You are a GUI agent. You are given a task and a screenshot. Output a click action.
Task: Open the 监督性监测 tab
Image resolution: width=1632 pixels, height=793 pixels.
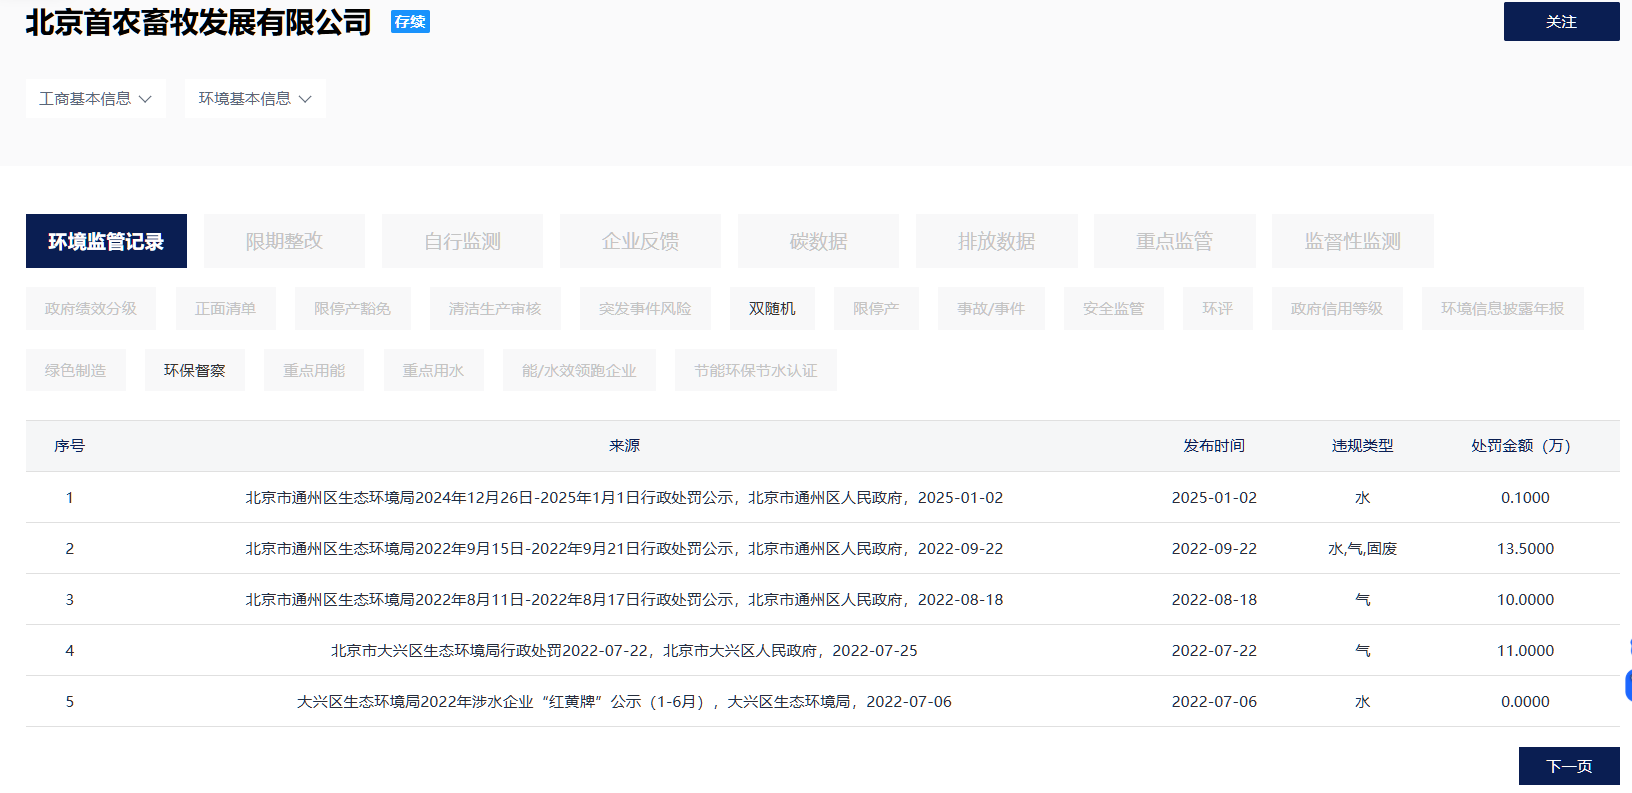1352,241
